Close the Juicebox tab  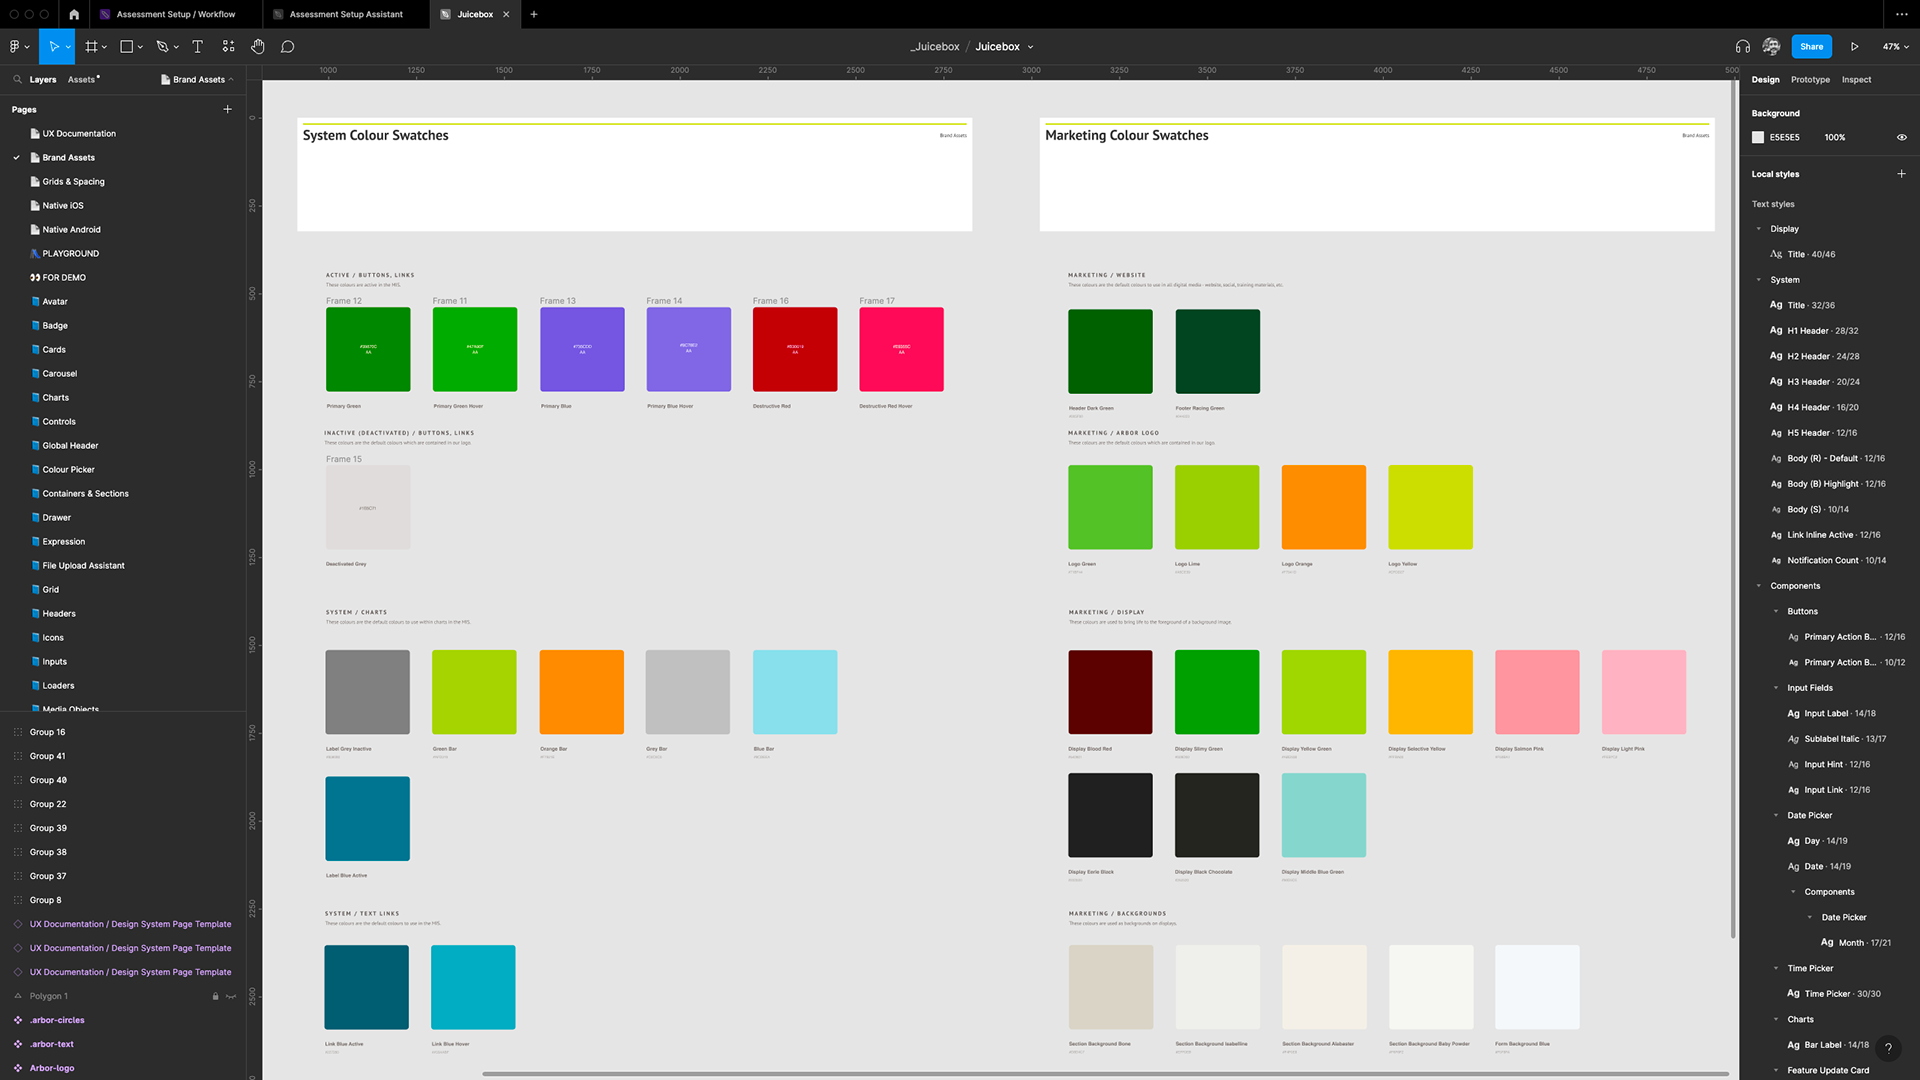tap(506, 14)
